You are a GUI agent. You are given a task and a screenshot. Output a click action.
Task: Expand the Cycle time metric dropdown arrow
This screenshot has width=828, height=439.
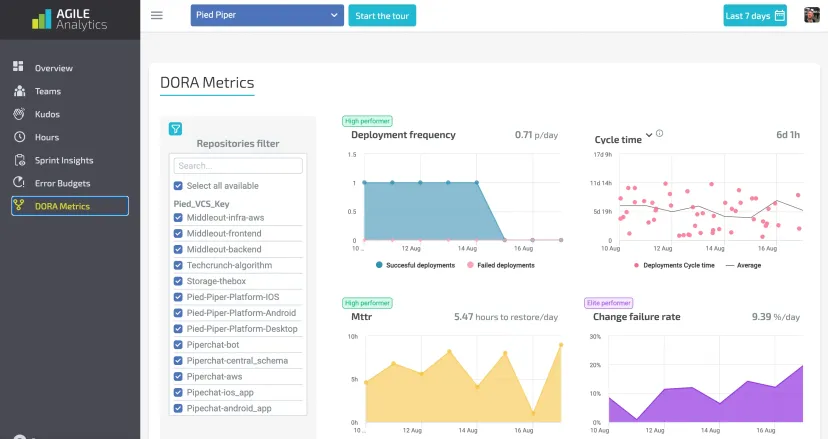pos(649,135)
